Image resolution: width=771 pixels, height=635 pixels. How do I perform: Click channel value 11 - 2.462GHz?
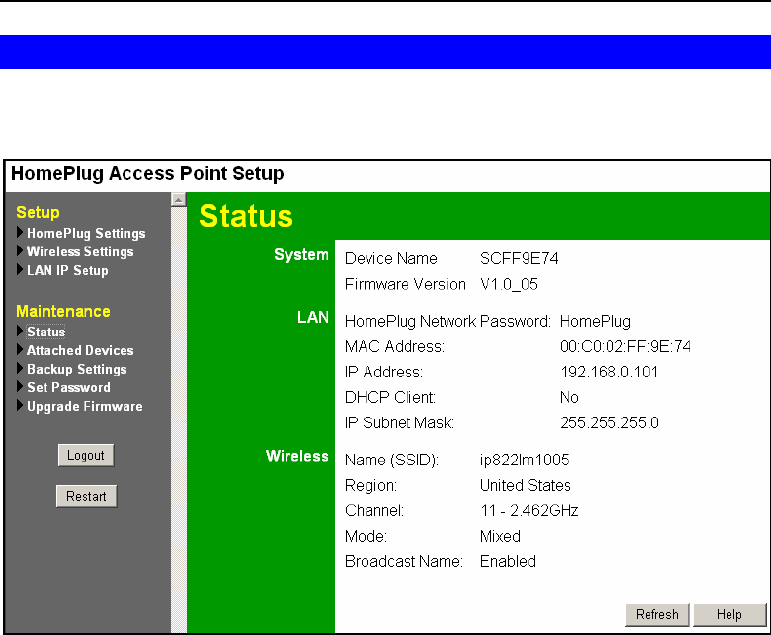529,511
